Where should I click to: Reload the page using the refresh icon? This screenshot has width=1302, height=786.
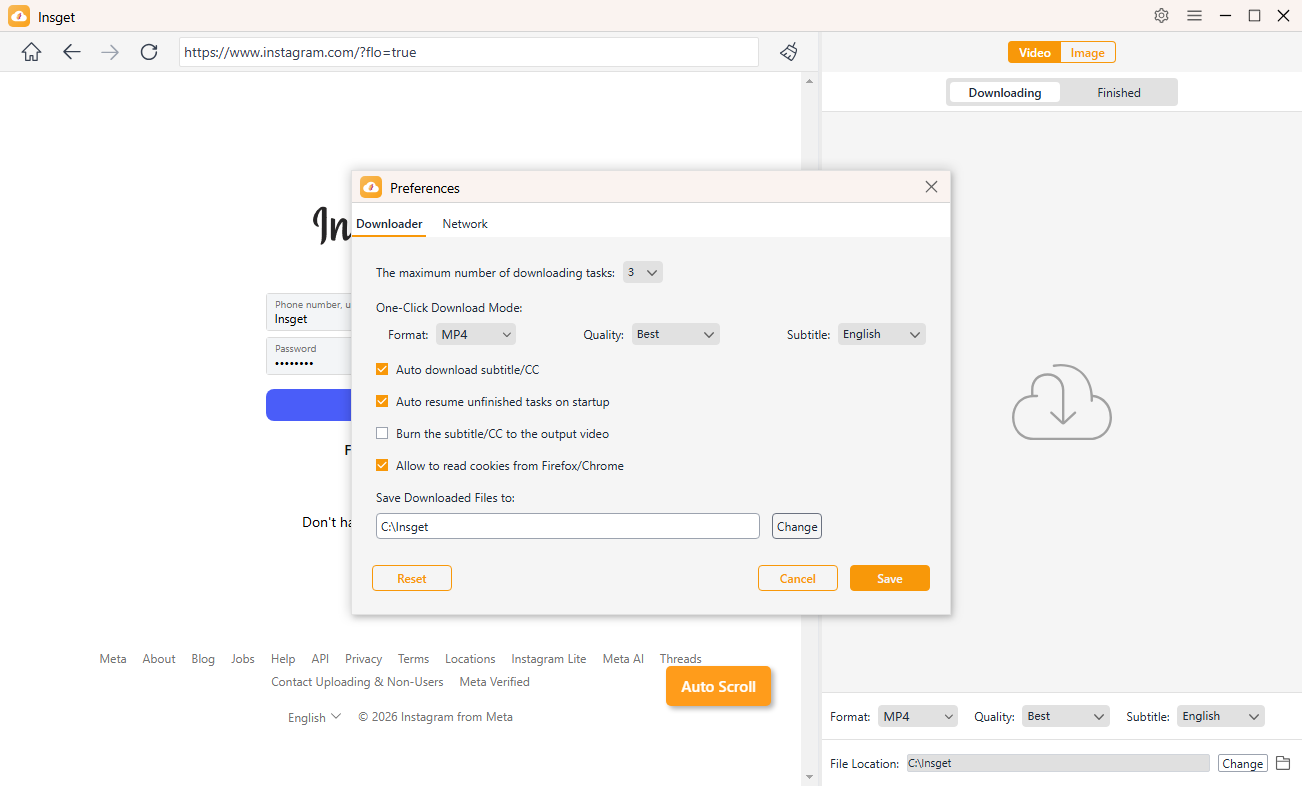149,52
